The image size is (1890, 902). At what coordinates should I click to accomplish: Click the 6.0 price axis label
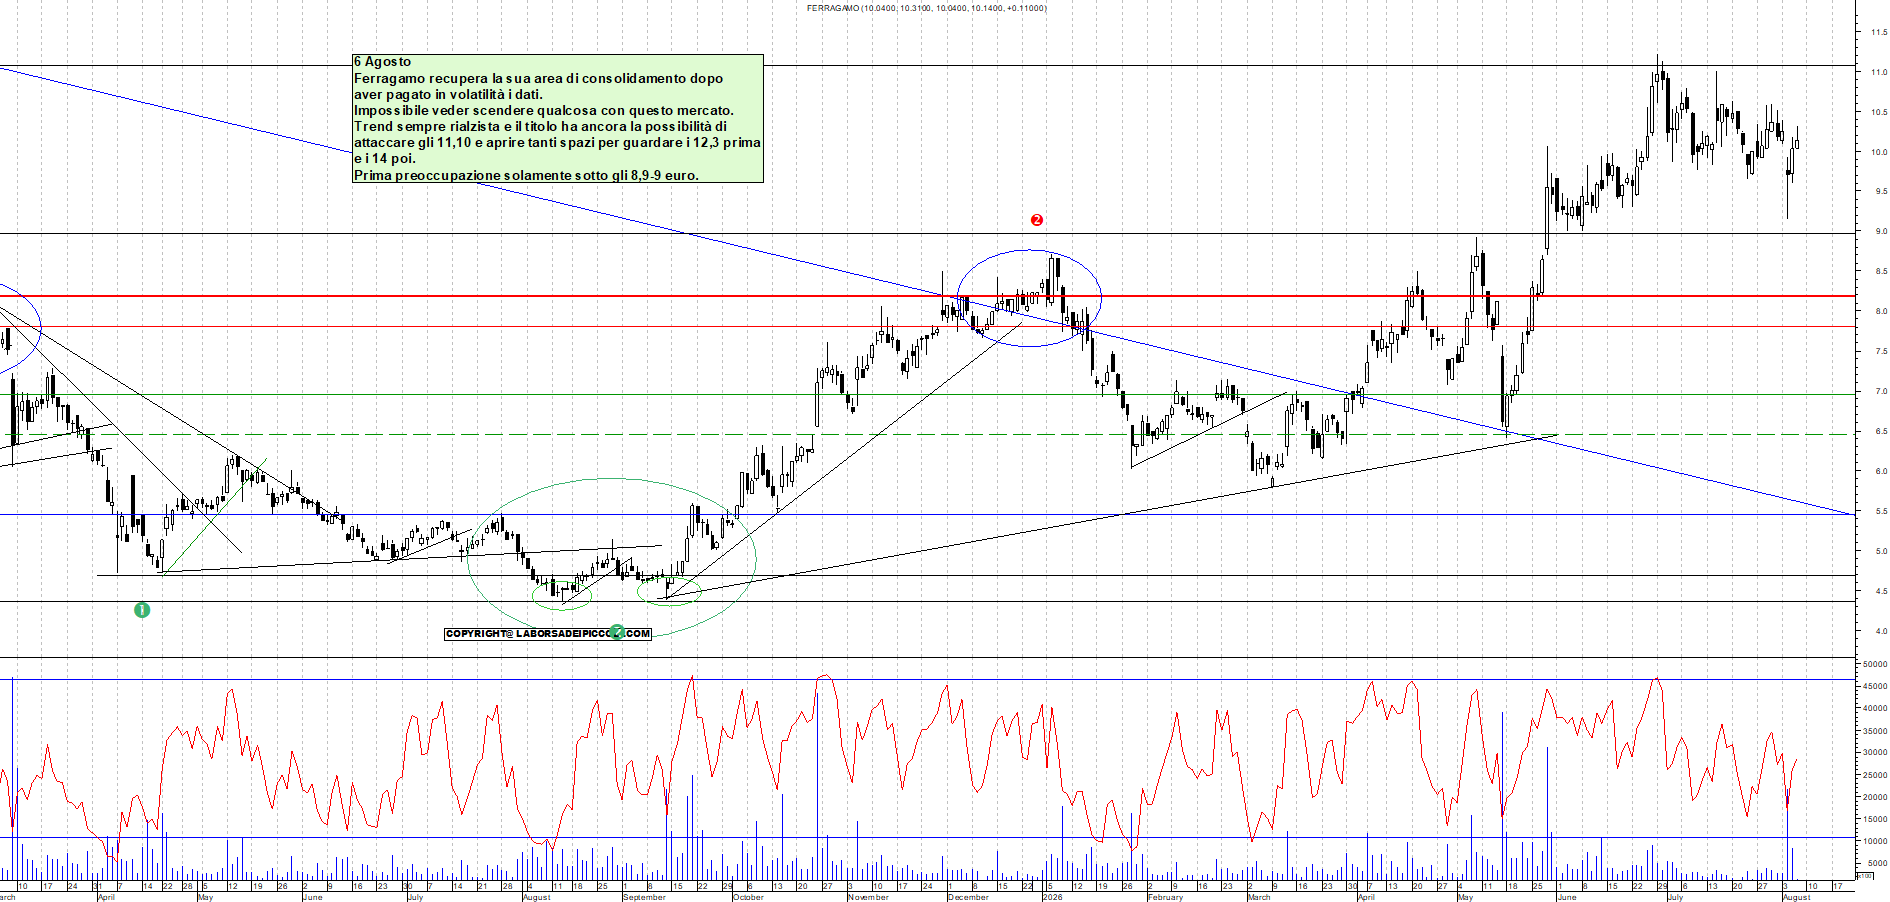(x=1881, y=471)
